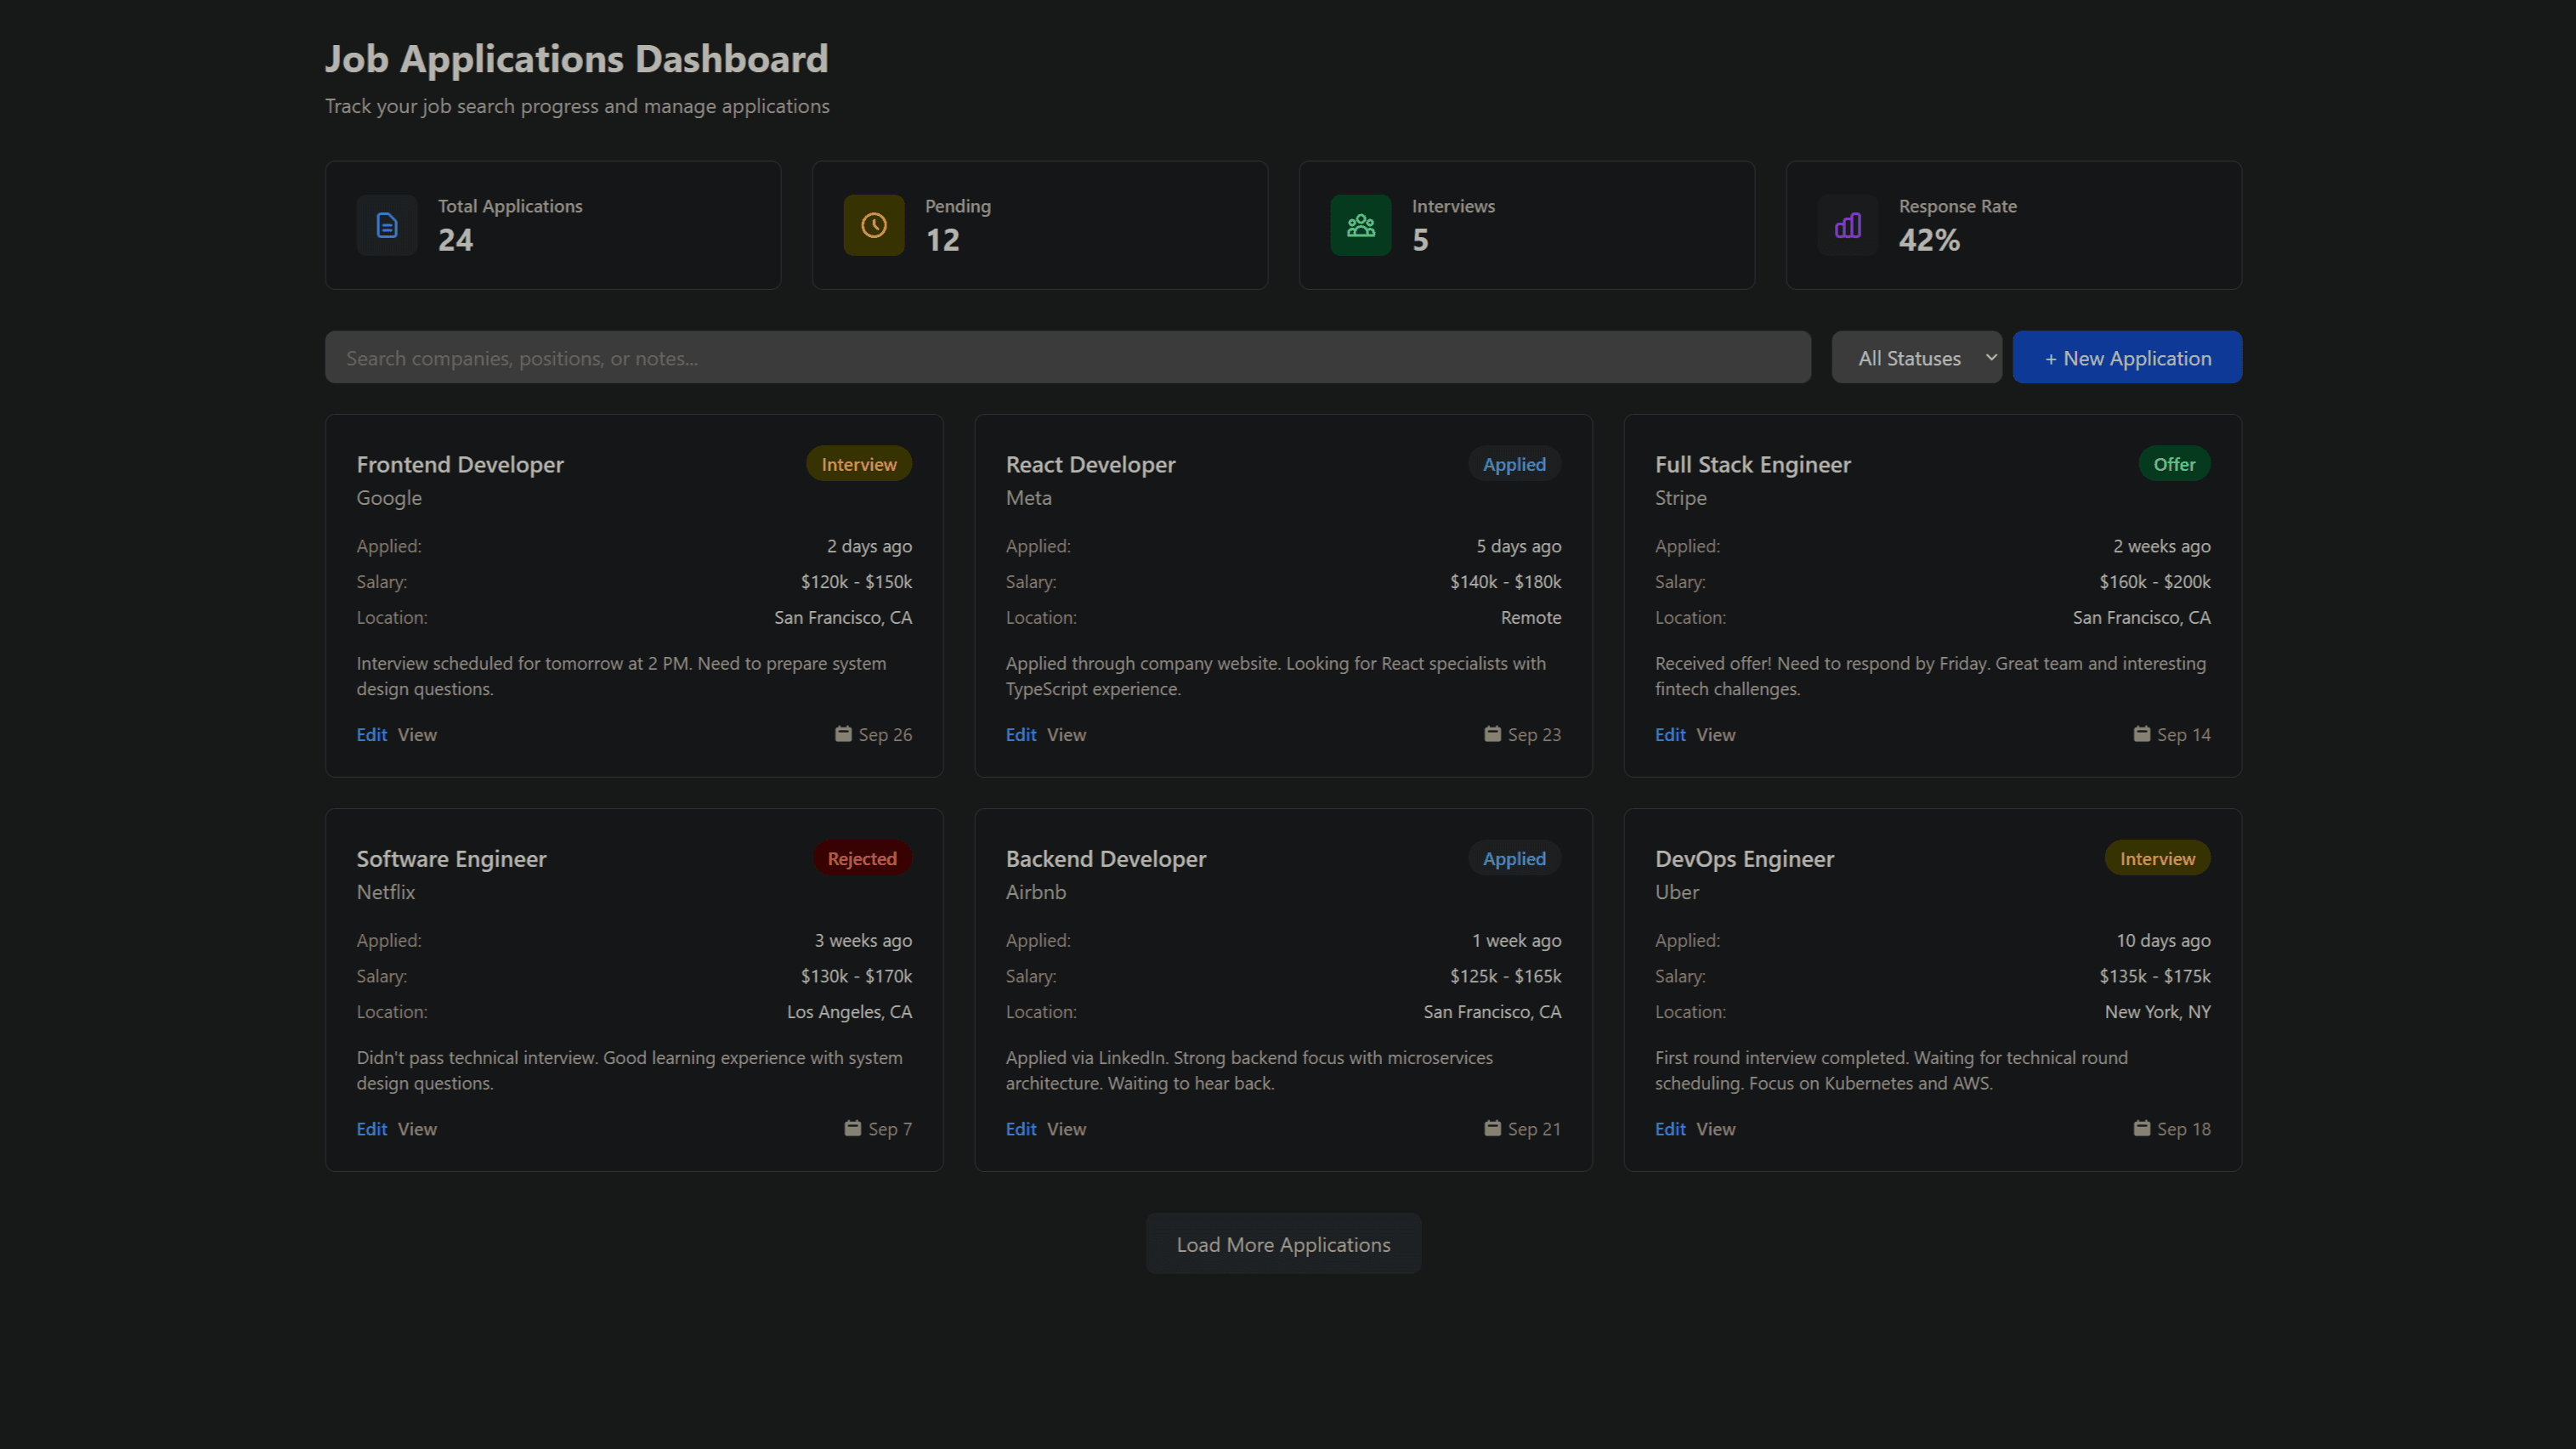Open the All Statuses dropdown
This screenshot has height=1449, width=2576.
[x=1916, y=357]
